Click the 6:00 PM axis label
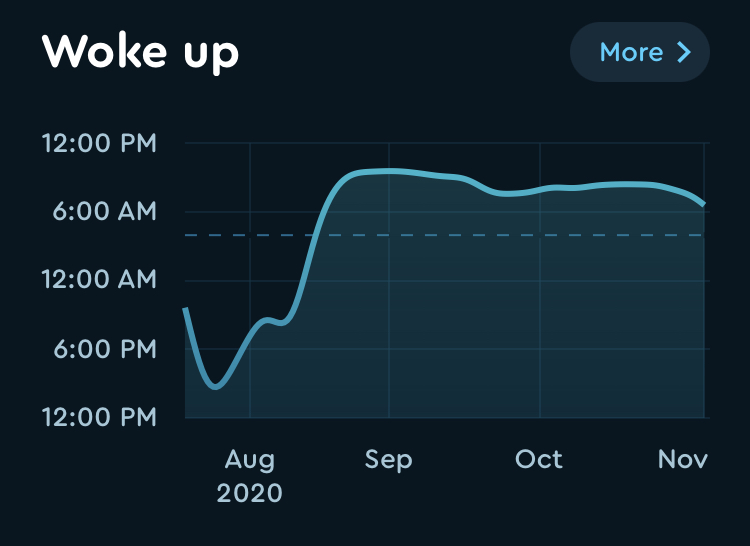Viewport: 750px width, 546px height. 105,349
